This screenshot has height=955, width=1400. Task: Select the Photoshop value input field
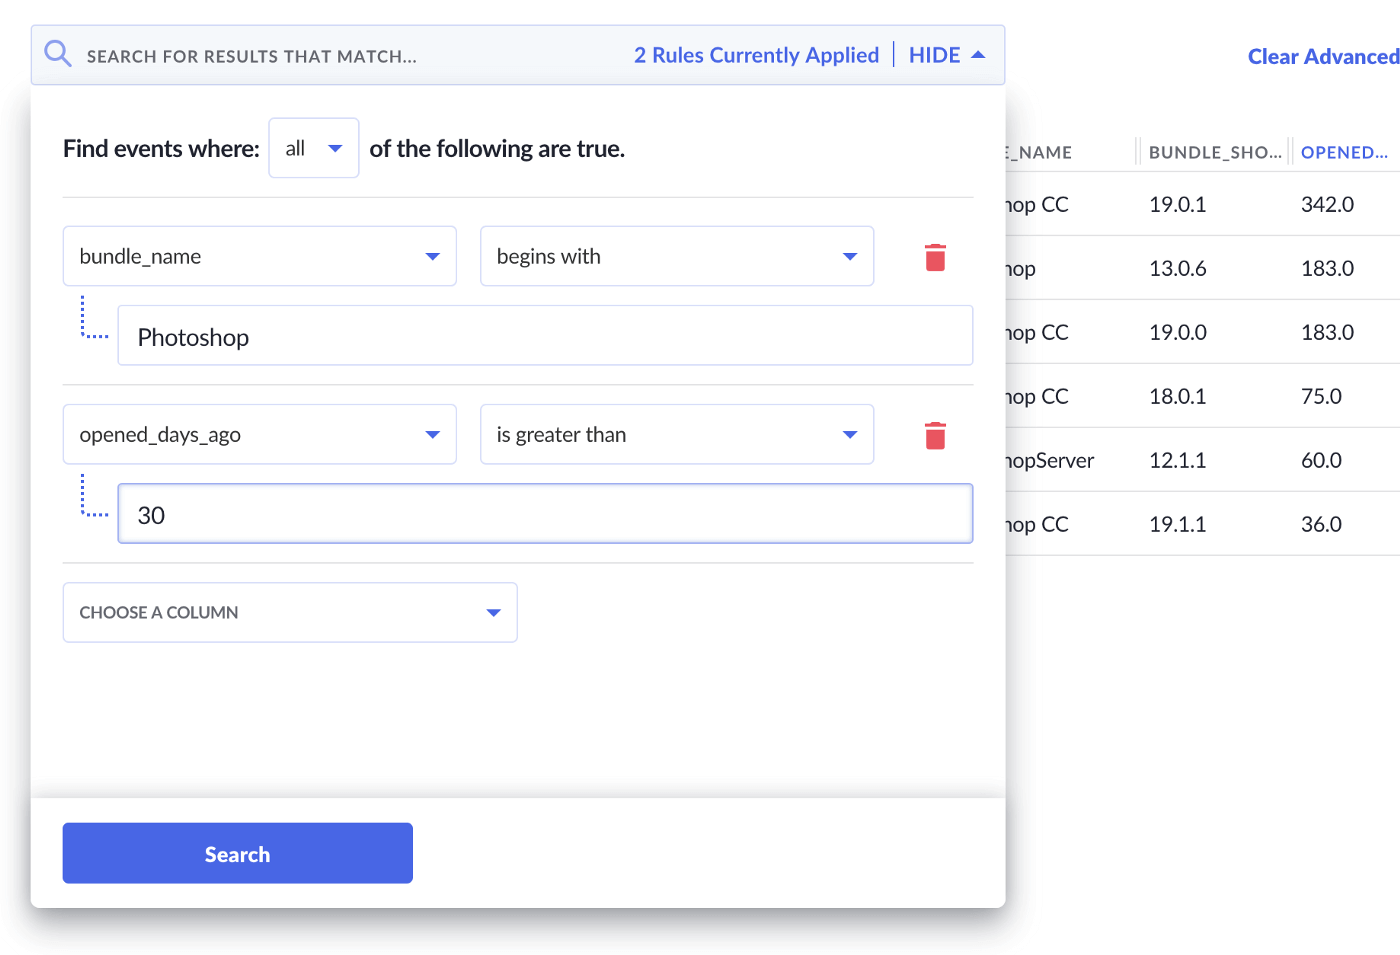[x=546, y=336]
